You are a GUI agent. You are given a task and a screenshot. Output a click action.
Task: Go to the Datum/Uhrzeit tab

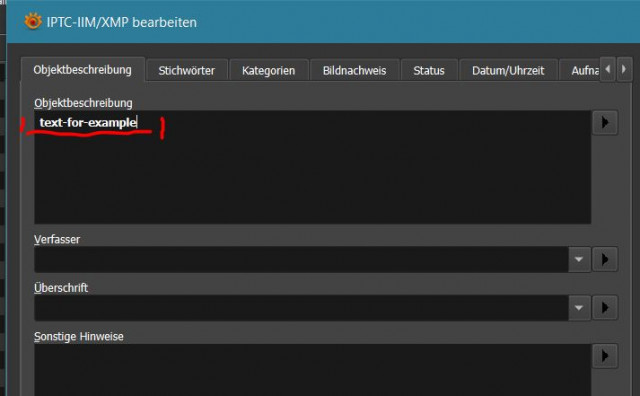coord(508,71)
